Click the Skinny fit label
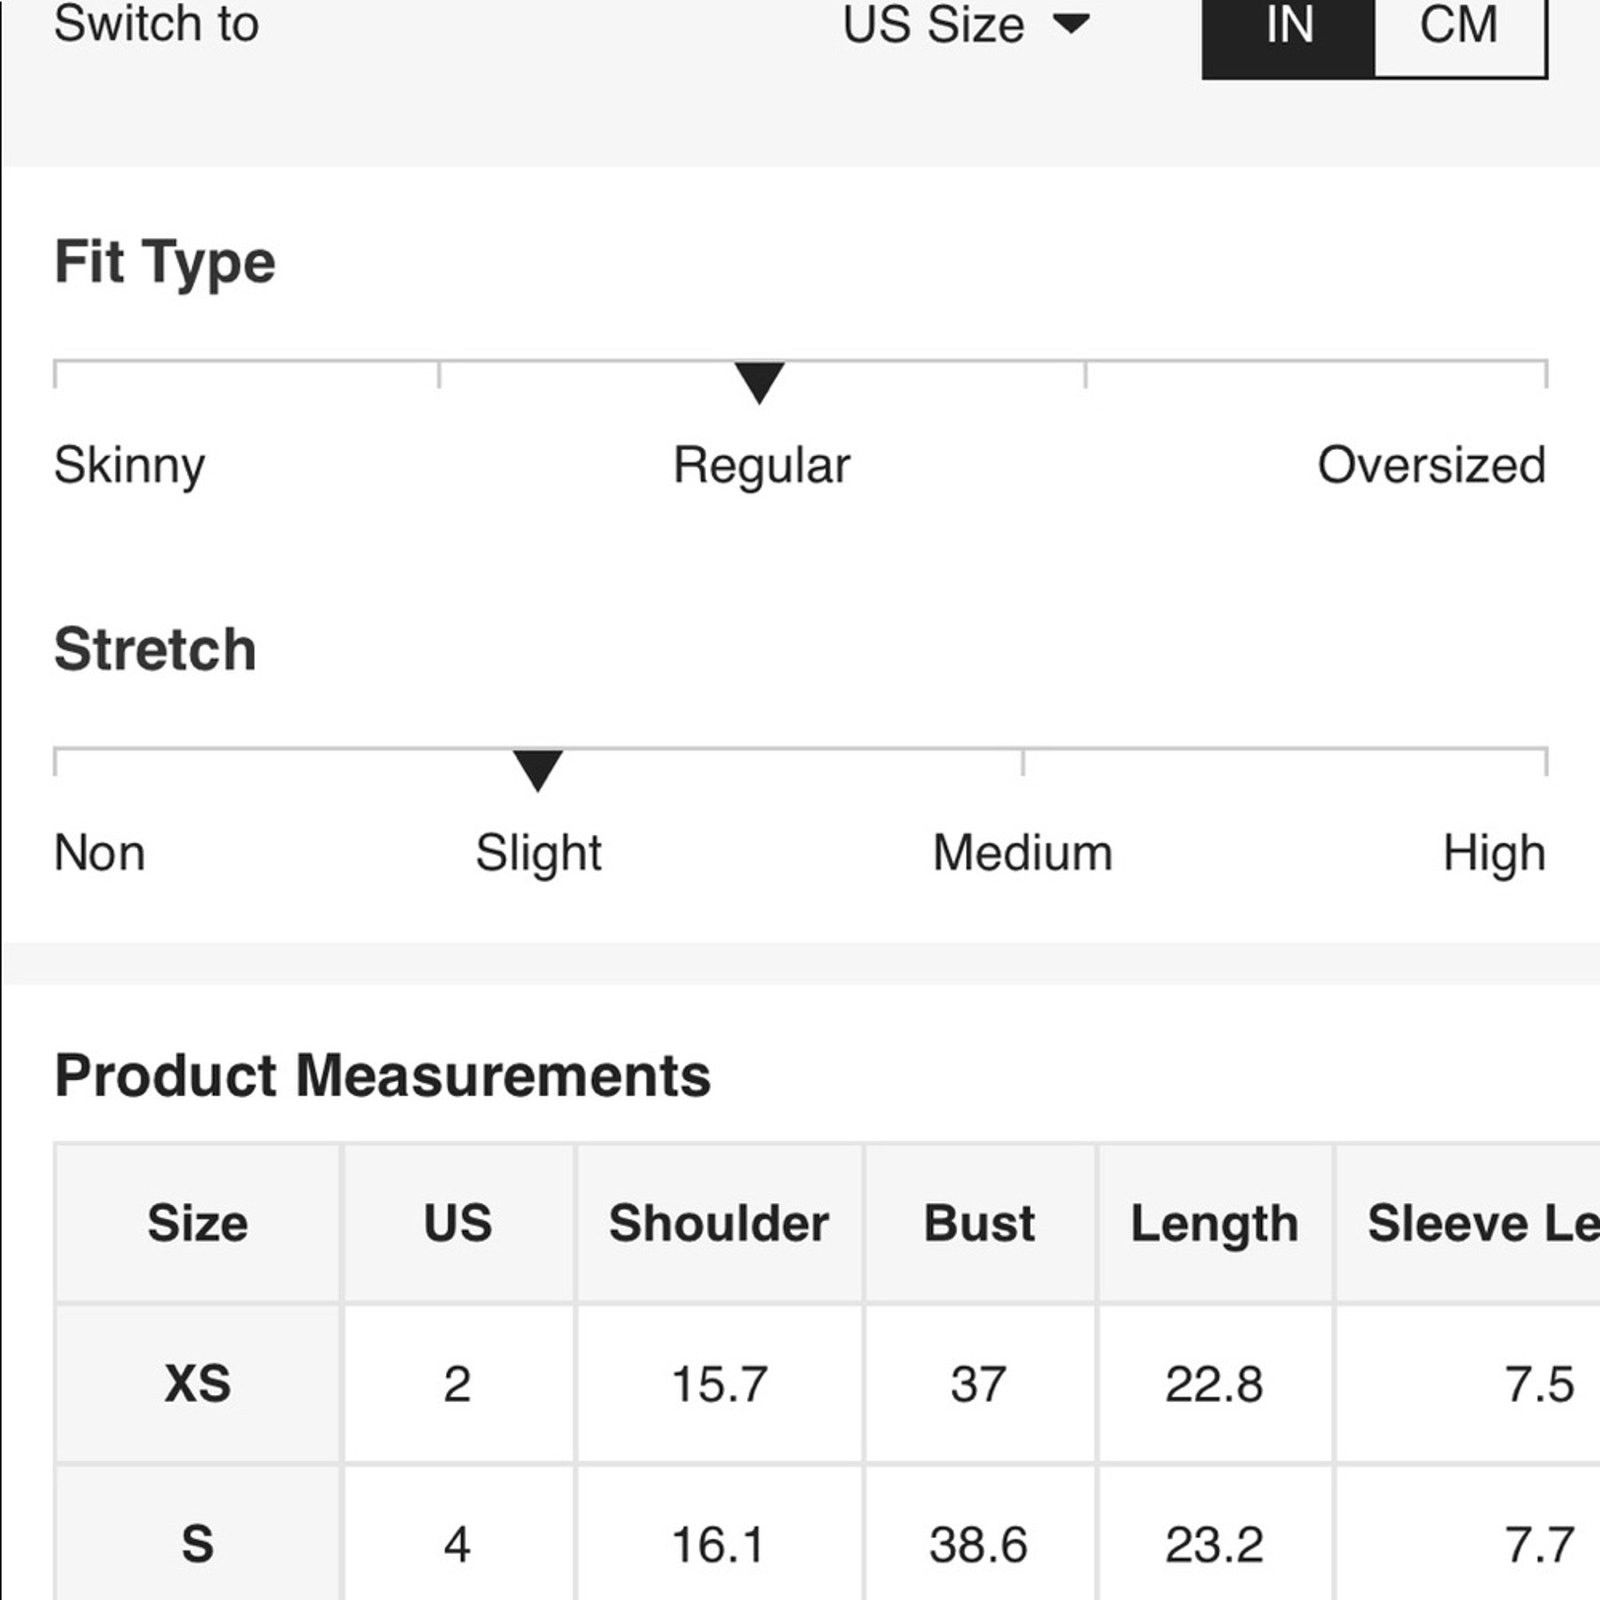The width and height of the screenshot is (1600, 1600). point(130,466)
